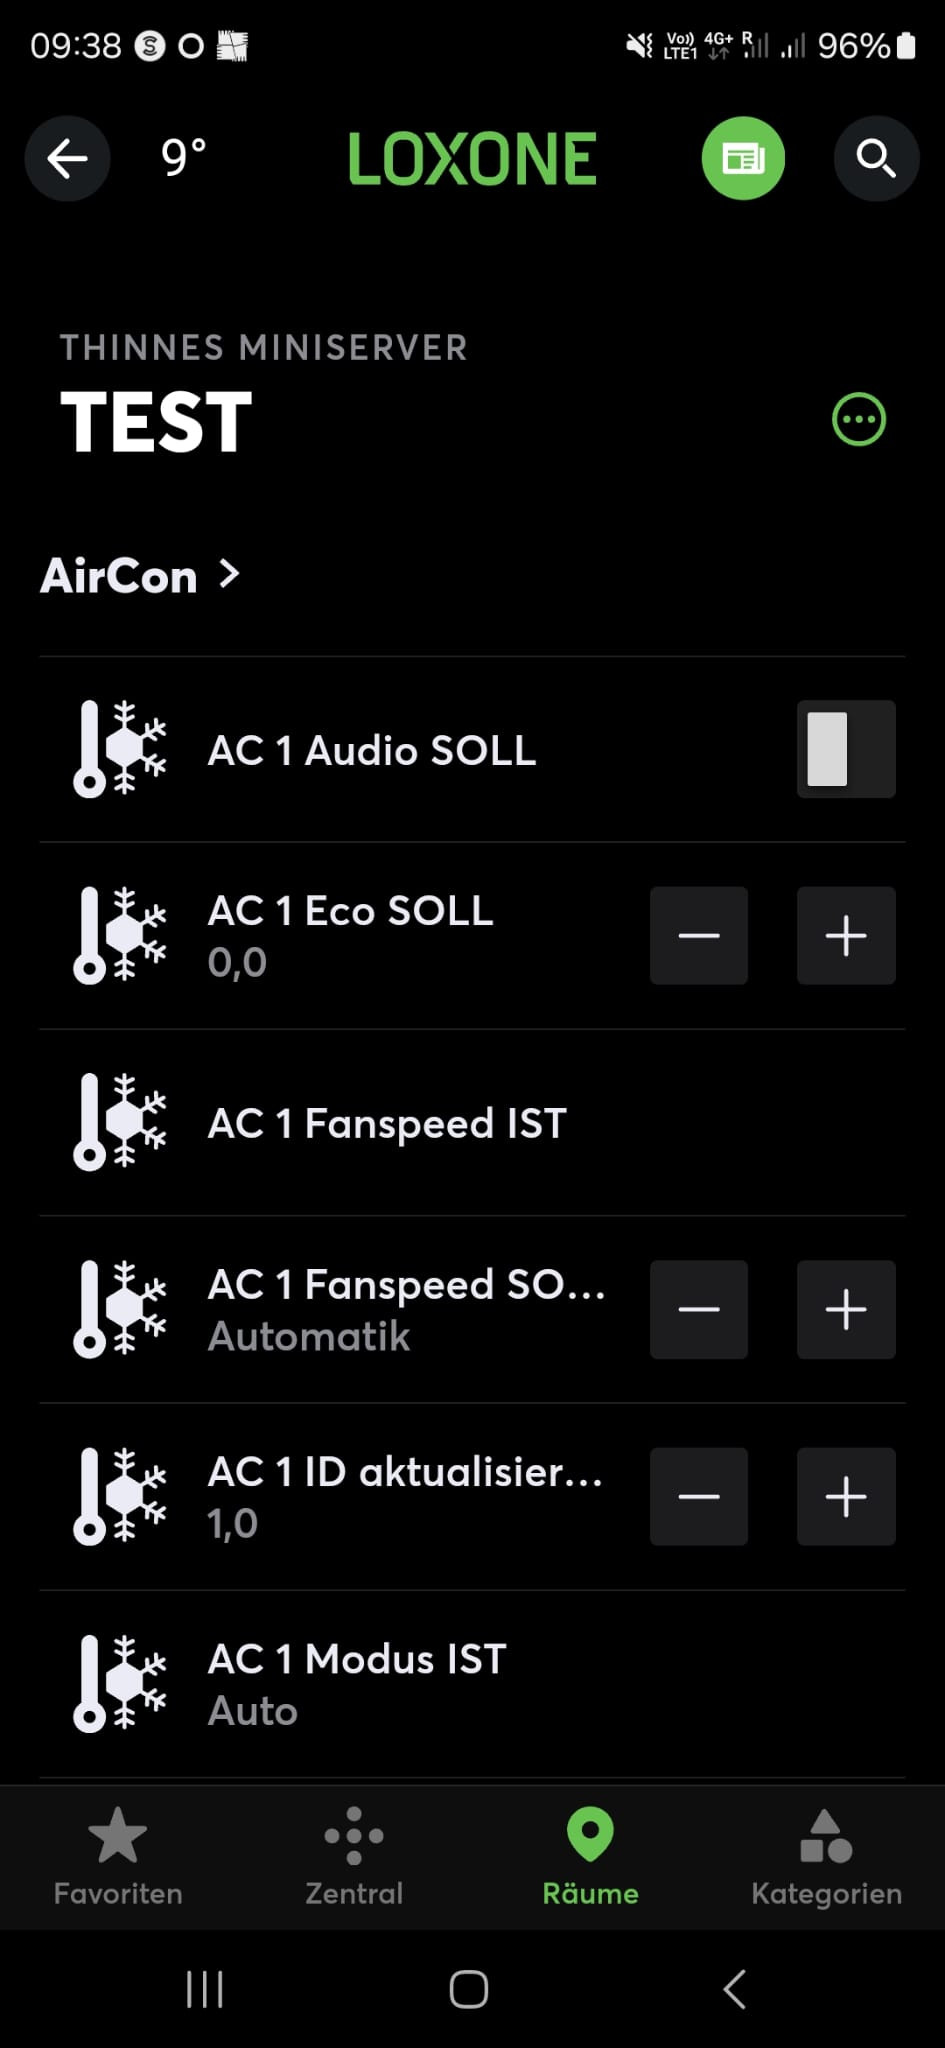
Task: Switch to the Favoriten tab
Action: pos(118,1856)
